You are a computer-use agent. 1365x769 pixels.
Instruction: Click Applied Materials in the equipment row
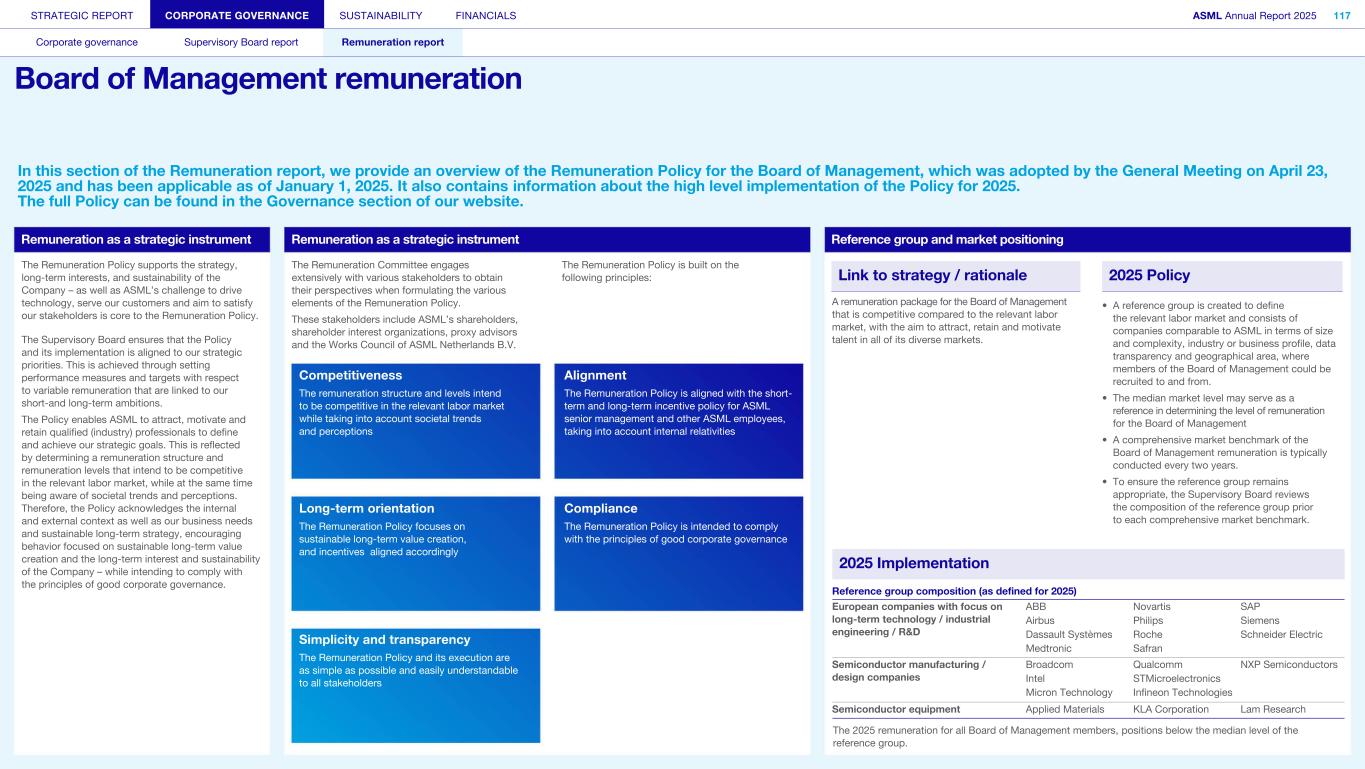click(1065, 709)
